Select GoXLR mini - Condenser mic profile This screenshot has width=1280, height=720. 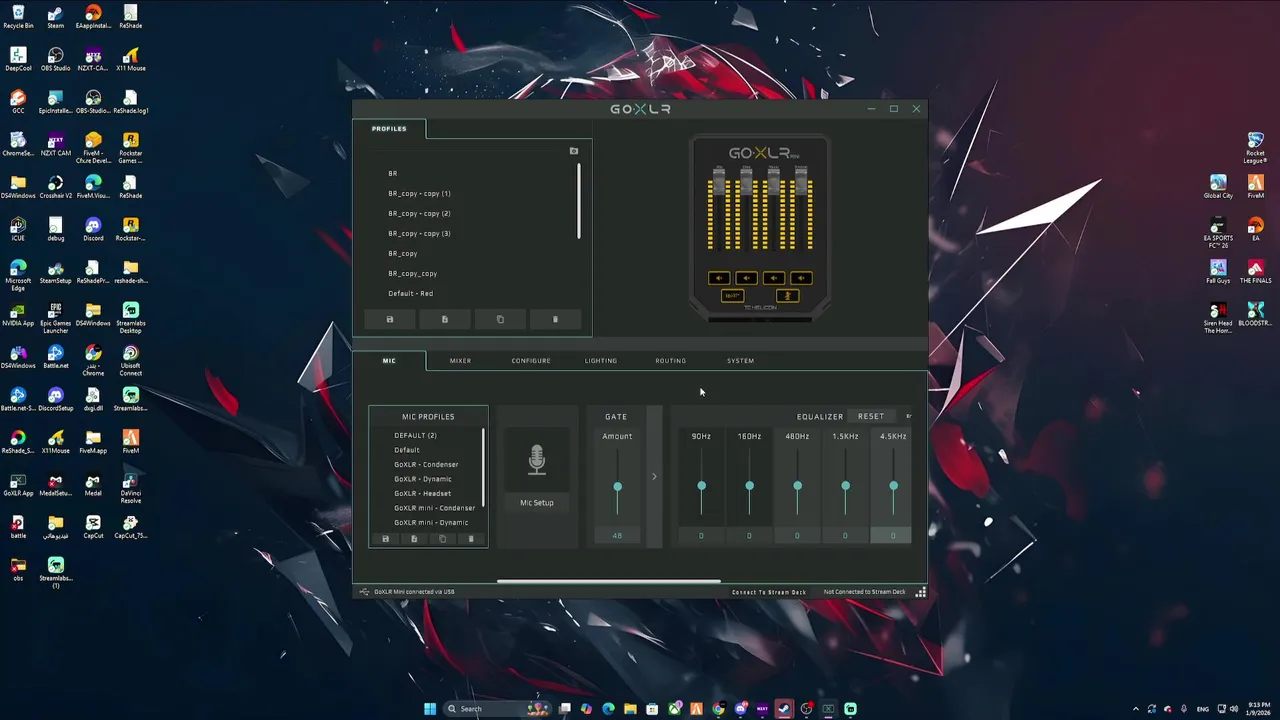[x=435, y=508]
